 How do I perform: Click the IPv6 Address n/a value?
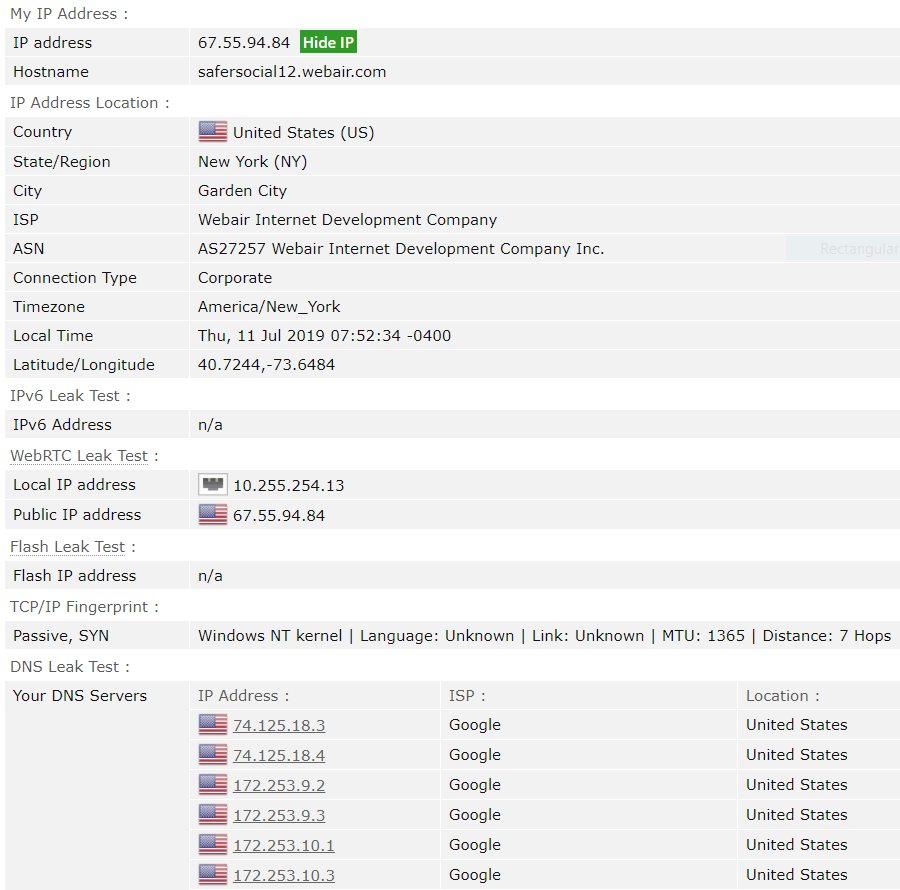point(210,425)
